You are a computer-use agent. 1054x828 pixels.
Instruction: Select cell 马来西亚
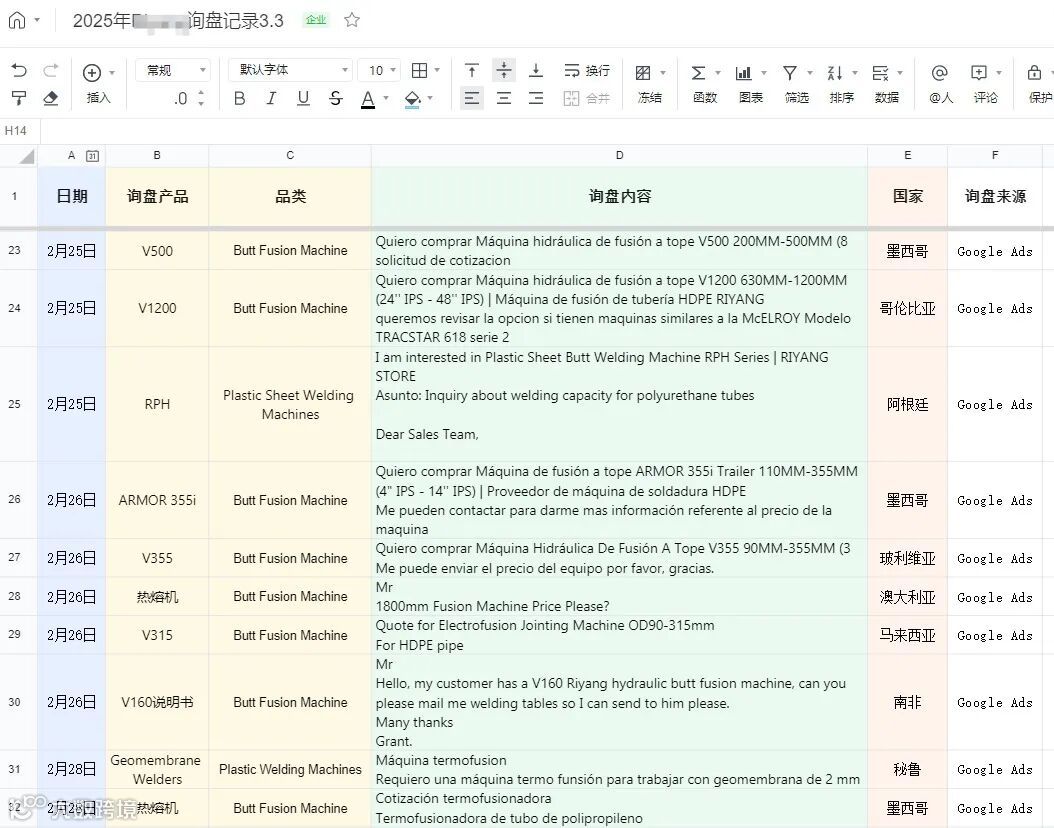click(x=907, y=635)
